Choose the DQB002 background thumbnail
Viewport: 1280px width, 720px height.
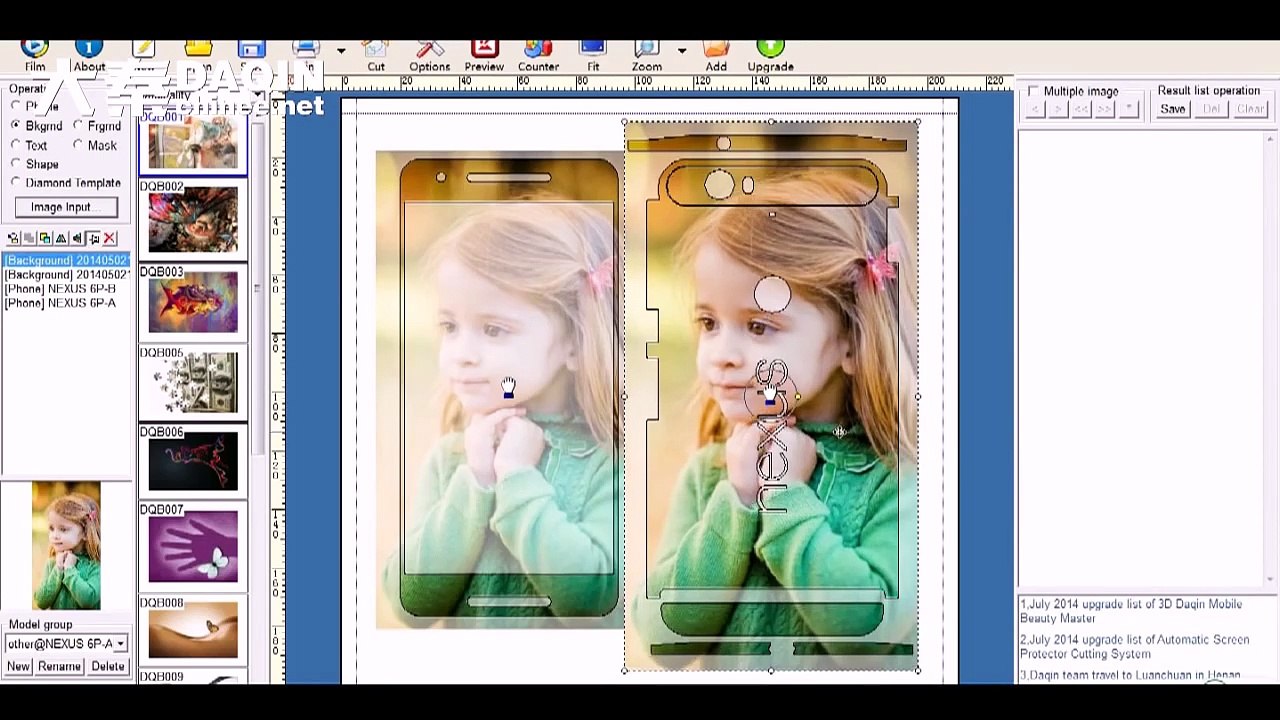pos(193,221)
